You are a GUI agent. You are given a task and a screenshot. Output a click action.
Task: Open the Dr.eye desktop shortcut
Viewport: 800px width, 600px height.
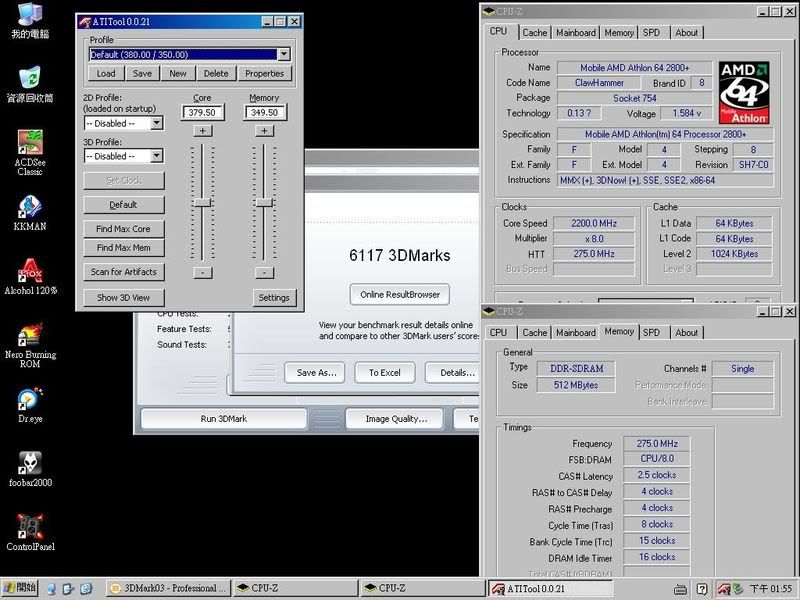click(x=30, y=406)
